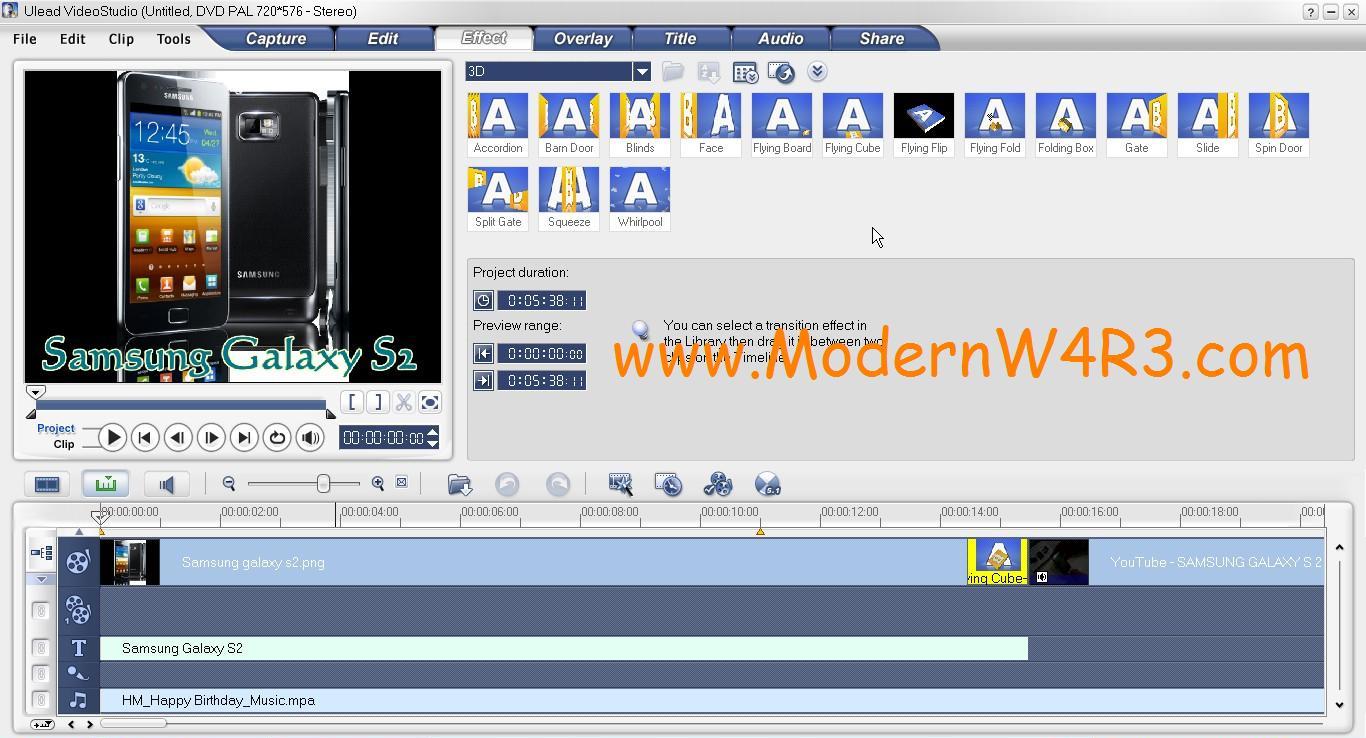
Task: Step to the previous frame
Action: click(178, 437)
